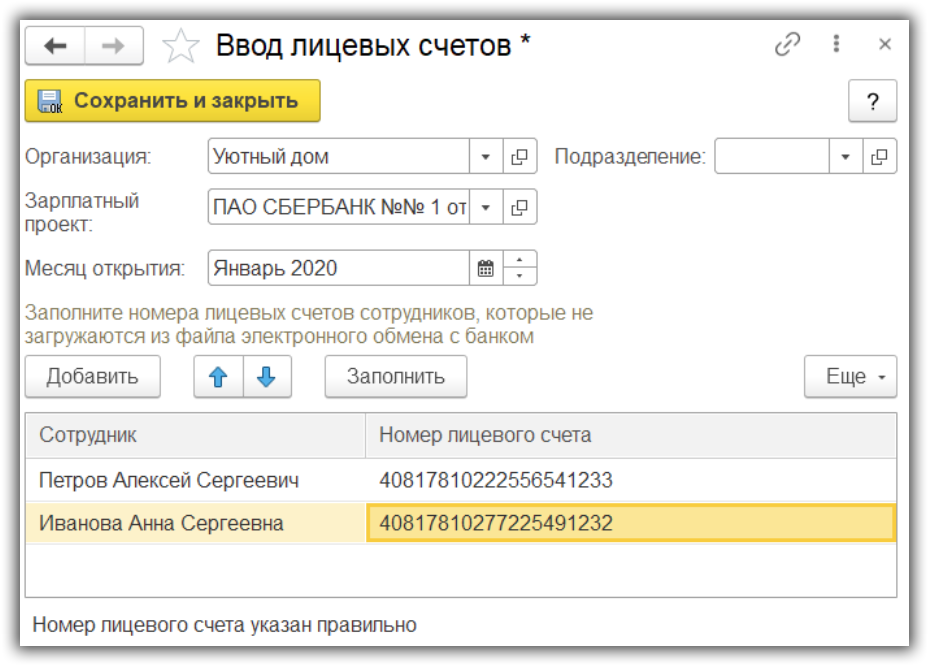Expand the Зарплатный проект dropdown list
929x666 pixels.
click(486, 208)
